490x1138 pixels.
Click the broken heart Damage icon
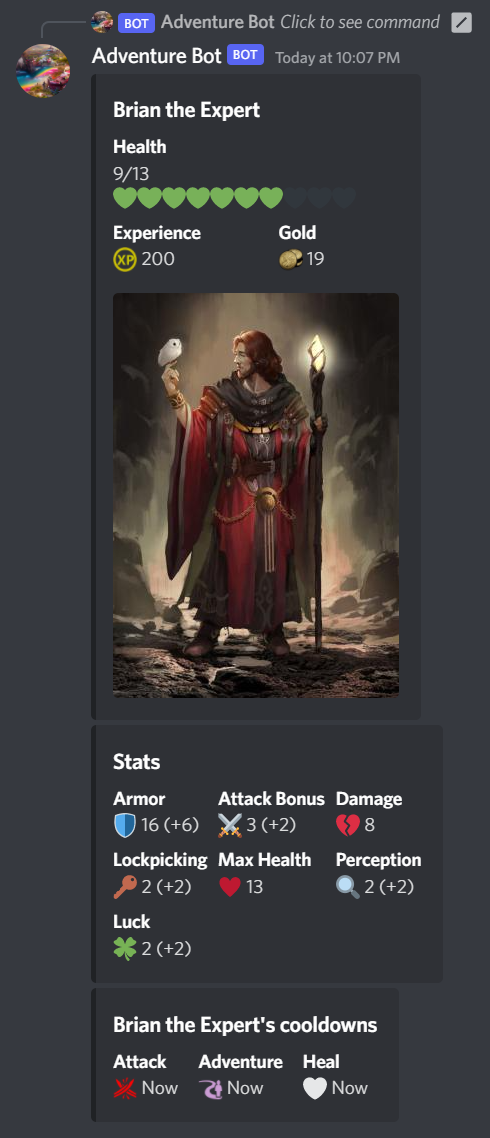coord(348,826)
